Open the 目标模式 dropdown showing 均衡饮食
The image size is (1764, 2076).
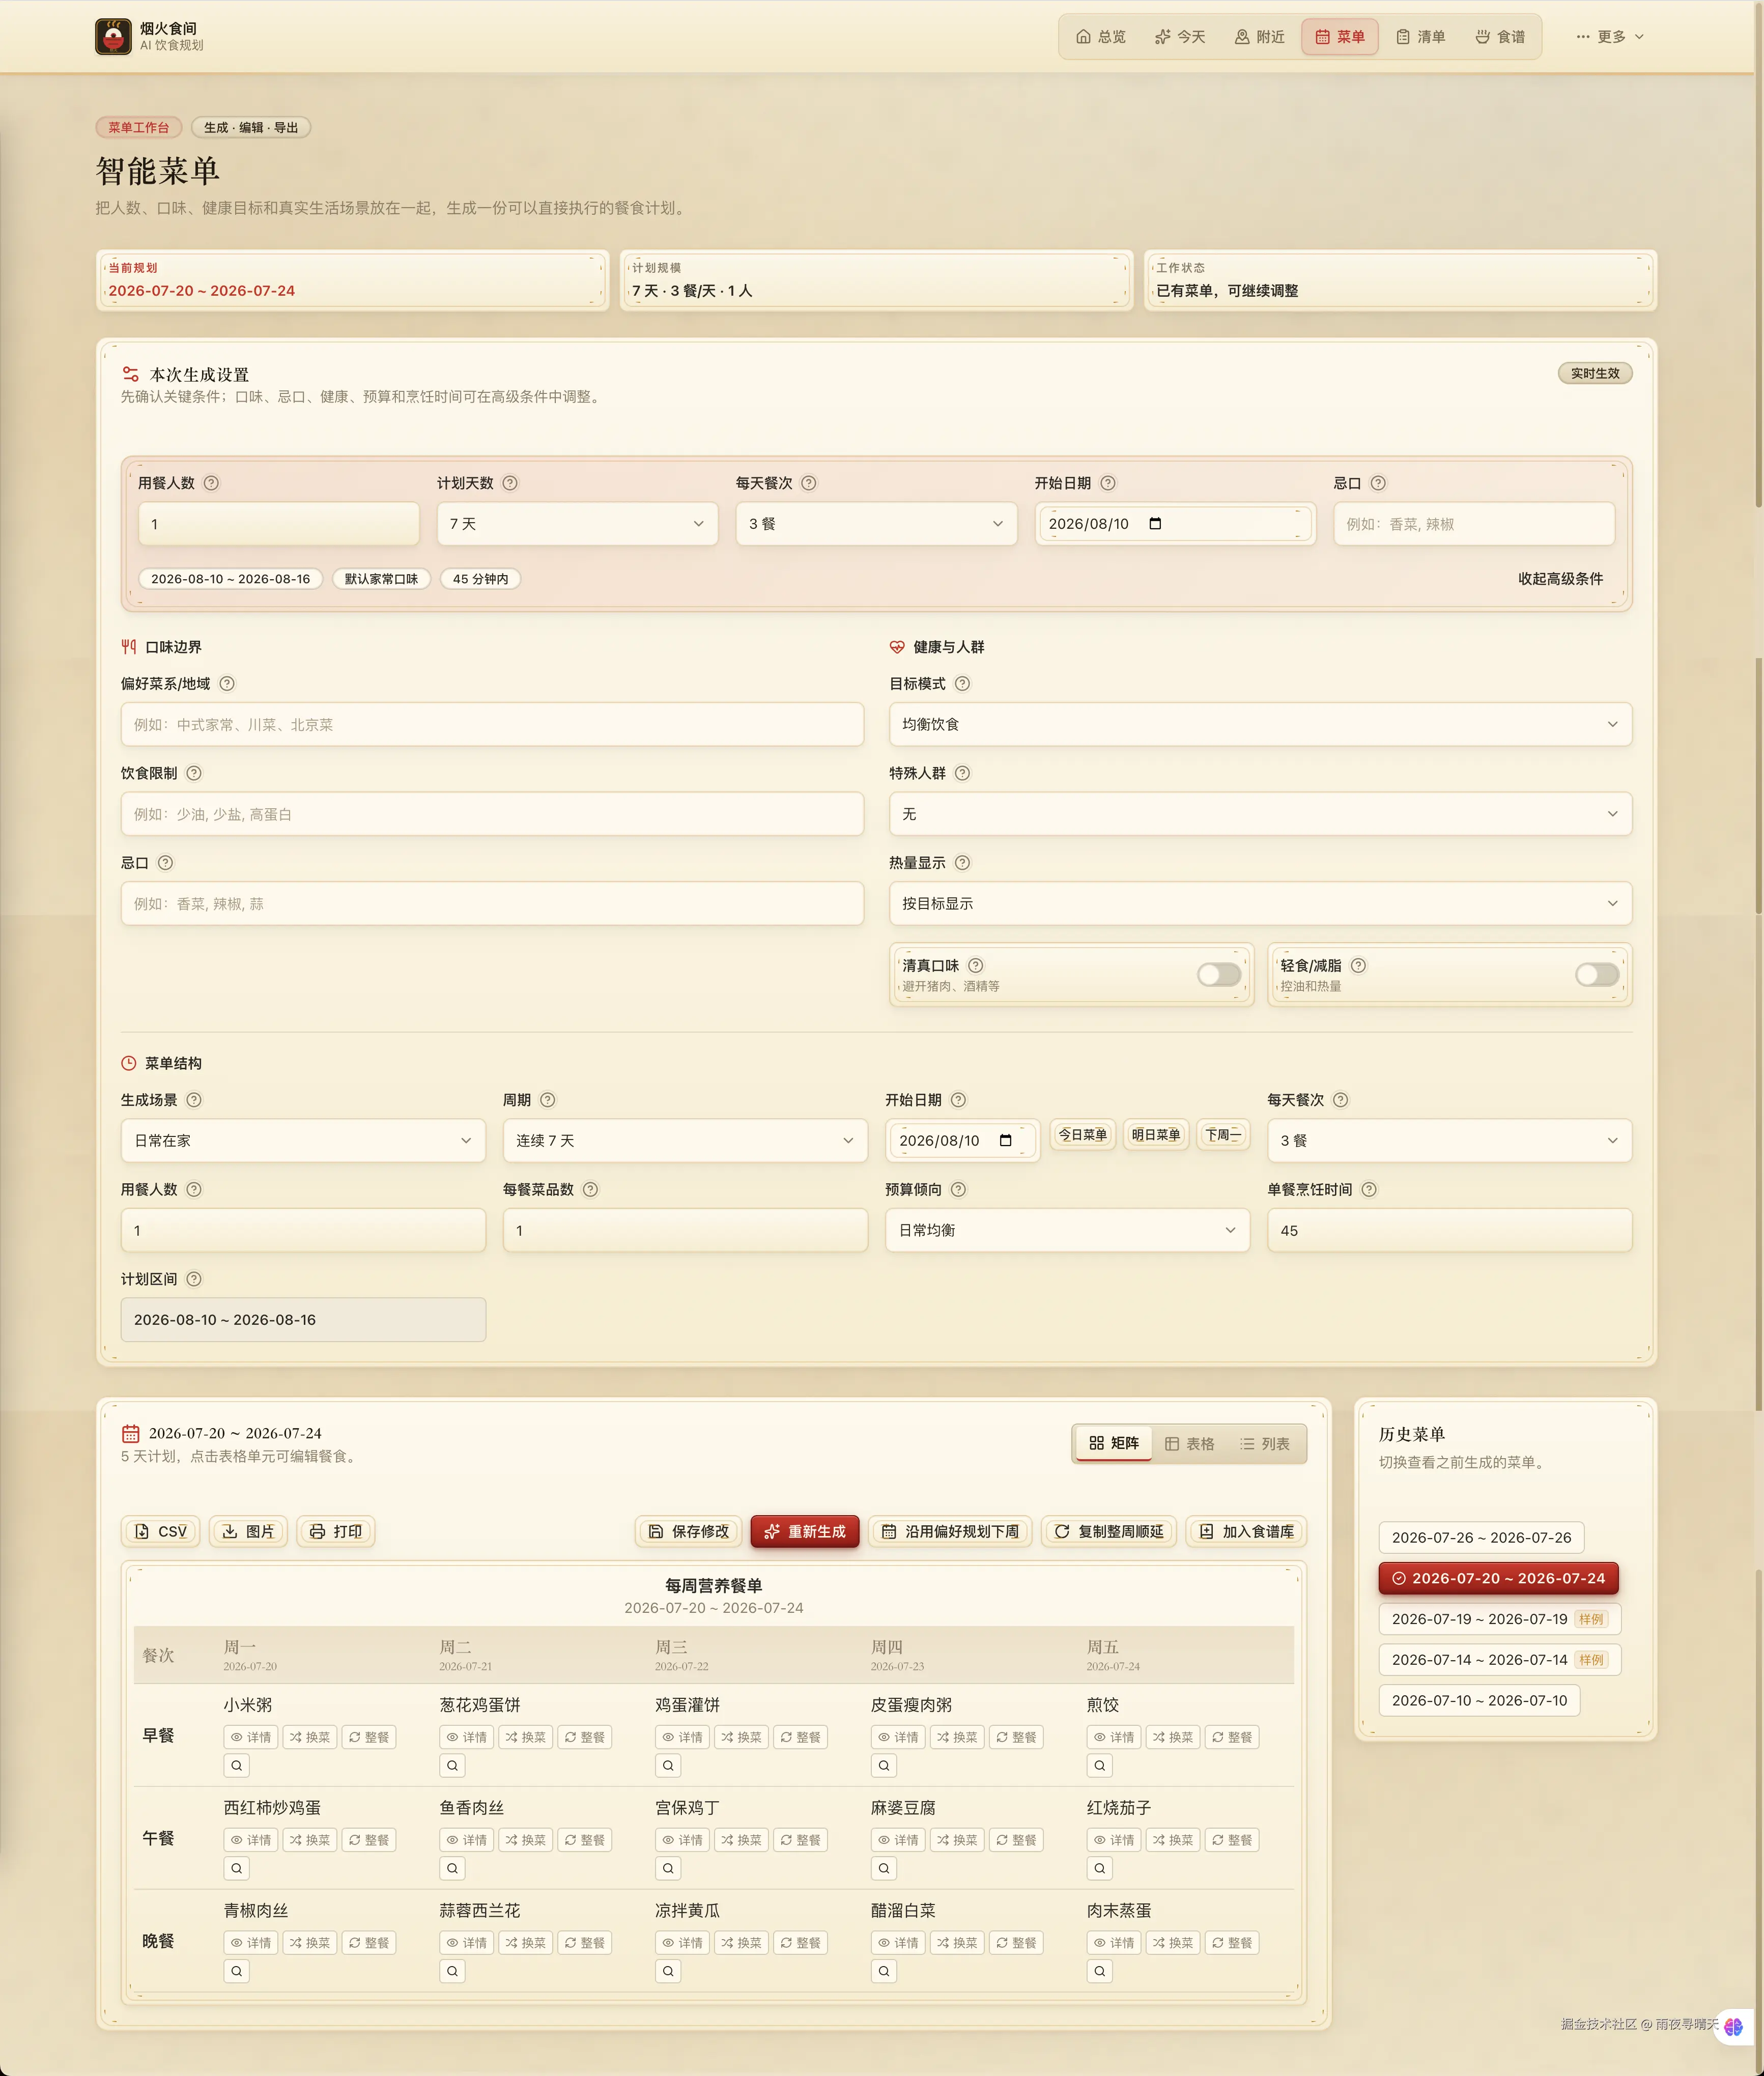tap(1260, 724)
